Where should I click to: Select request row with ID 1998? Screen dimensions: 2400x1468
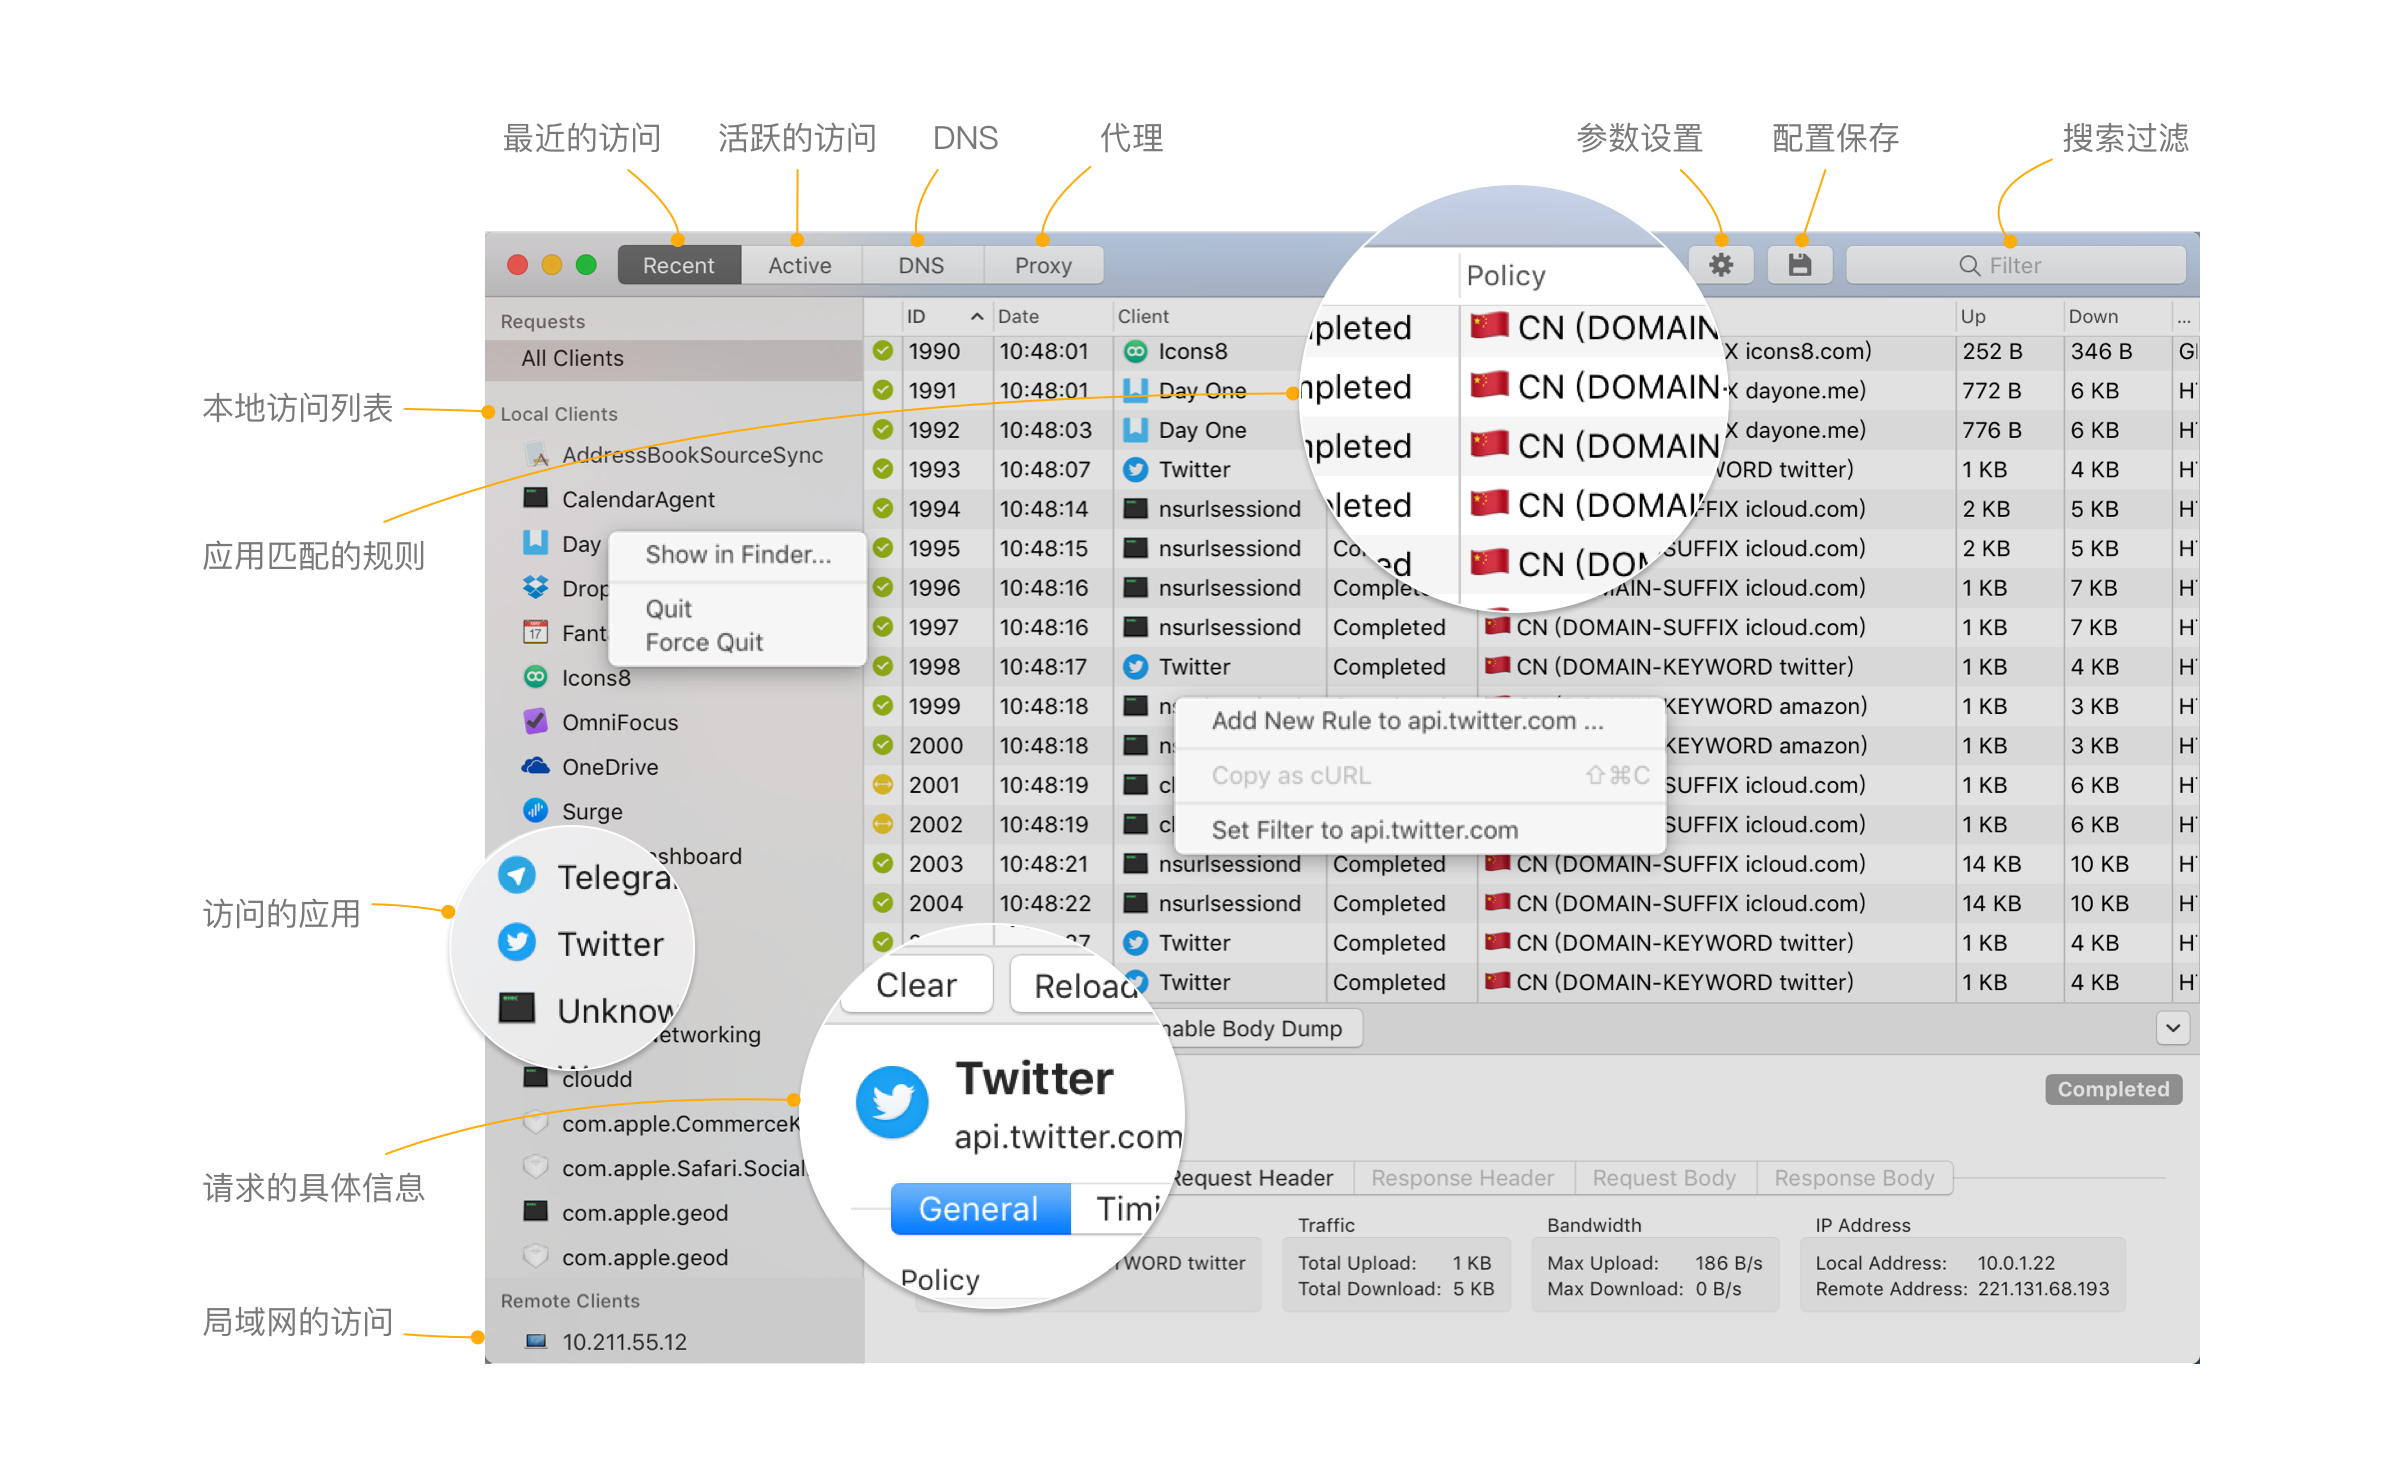1530,666
